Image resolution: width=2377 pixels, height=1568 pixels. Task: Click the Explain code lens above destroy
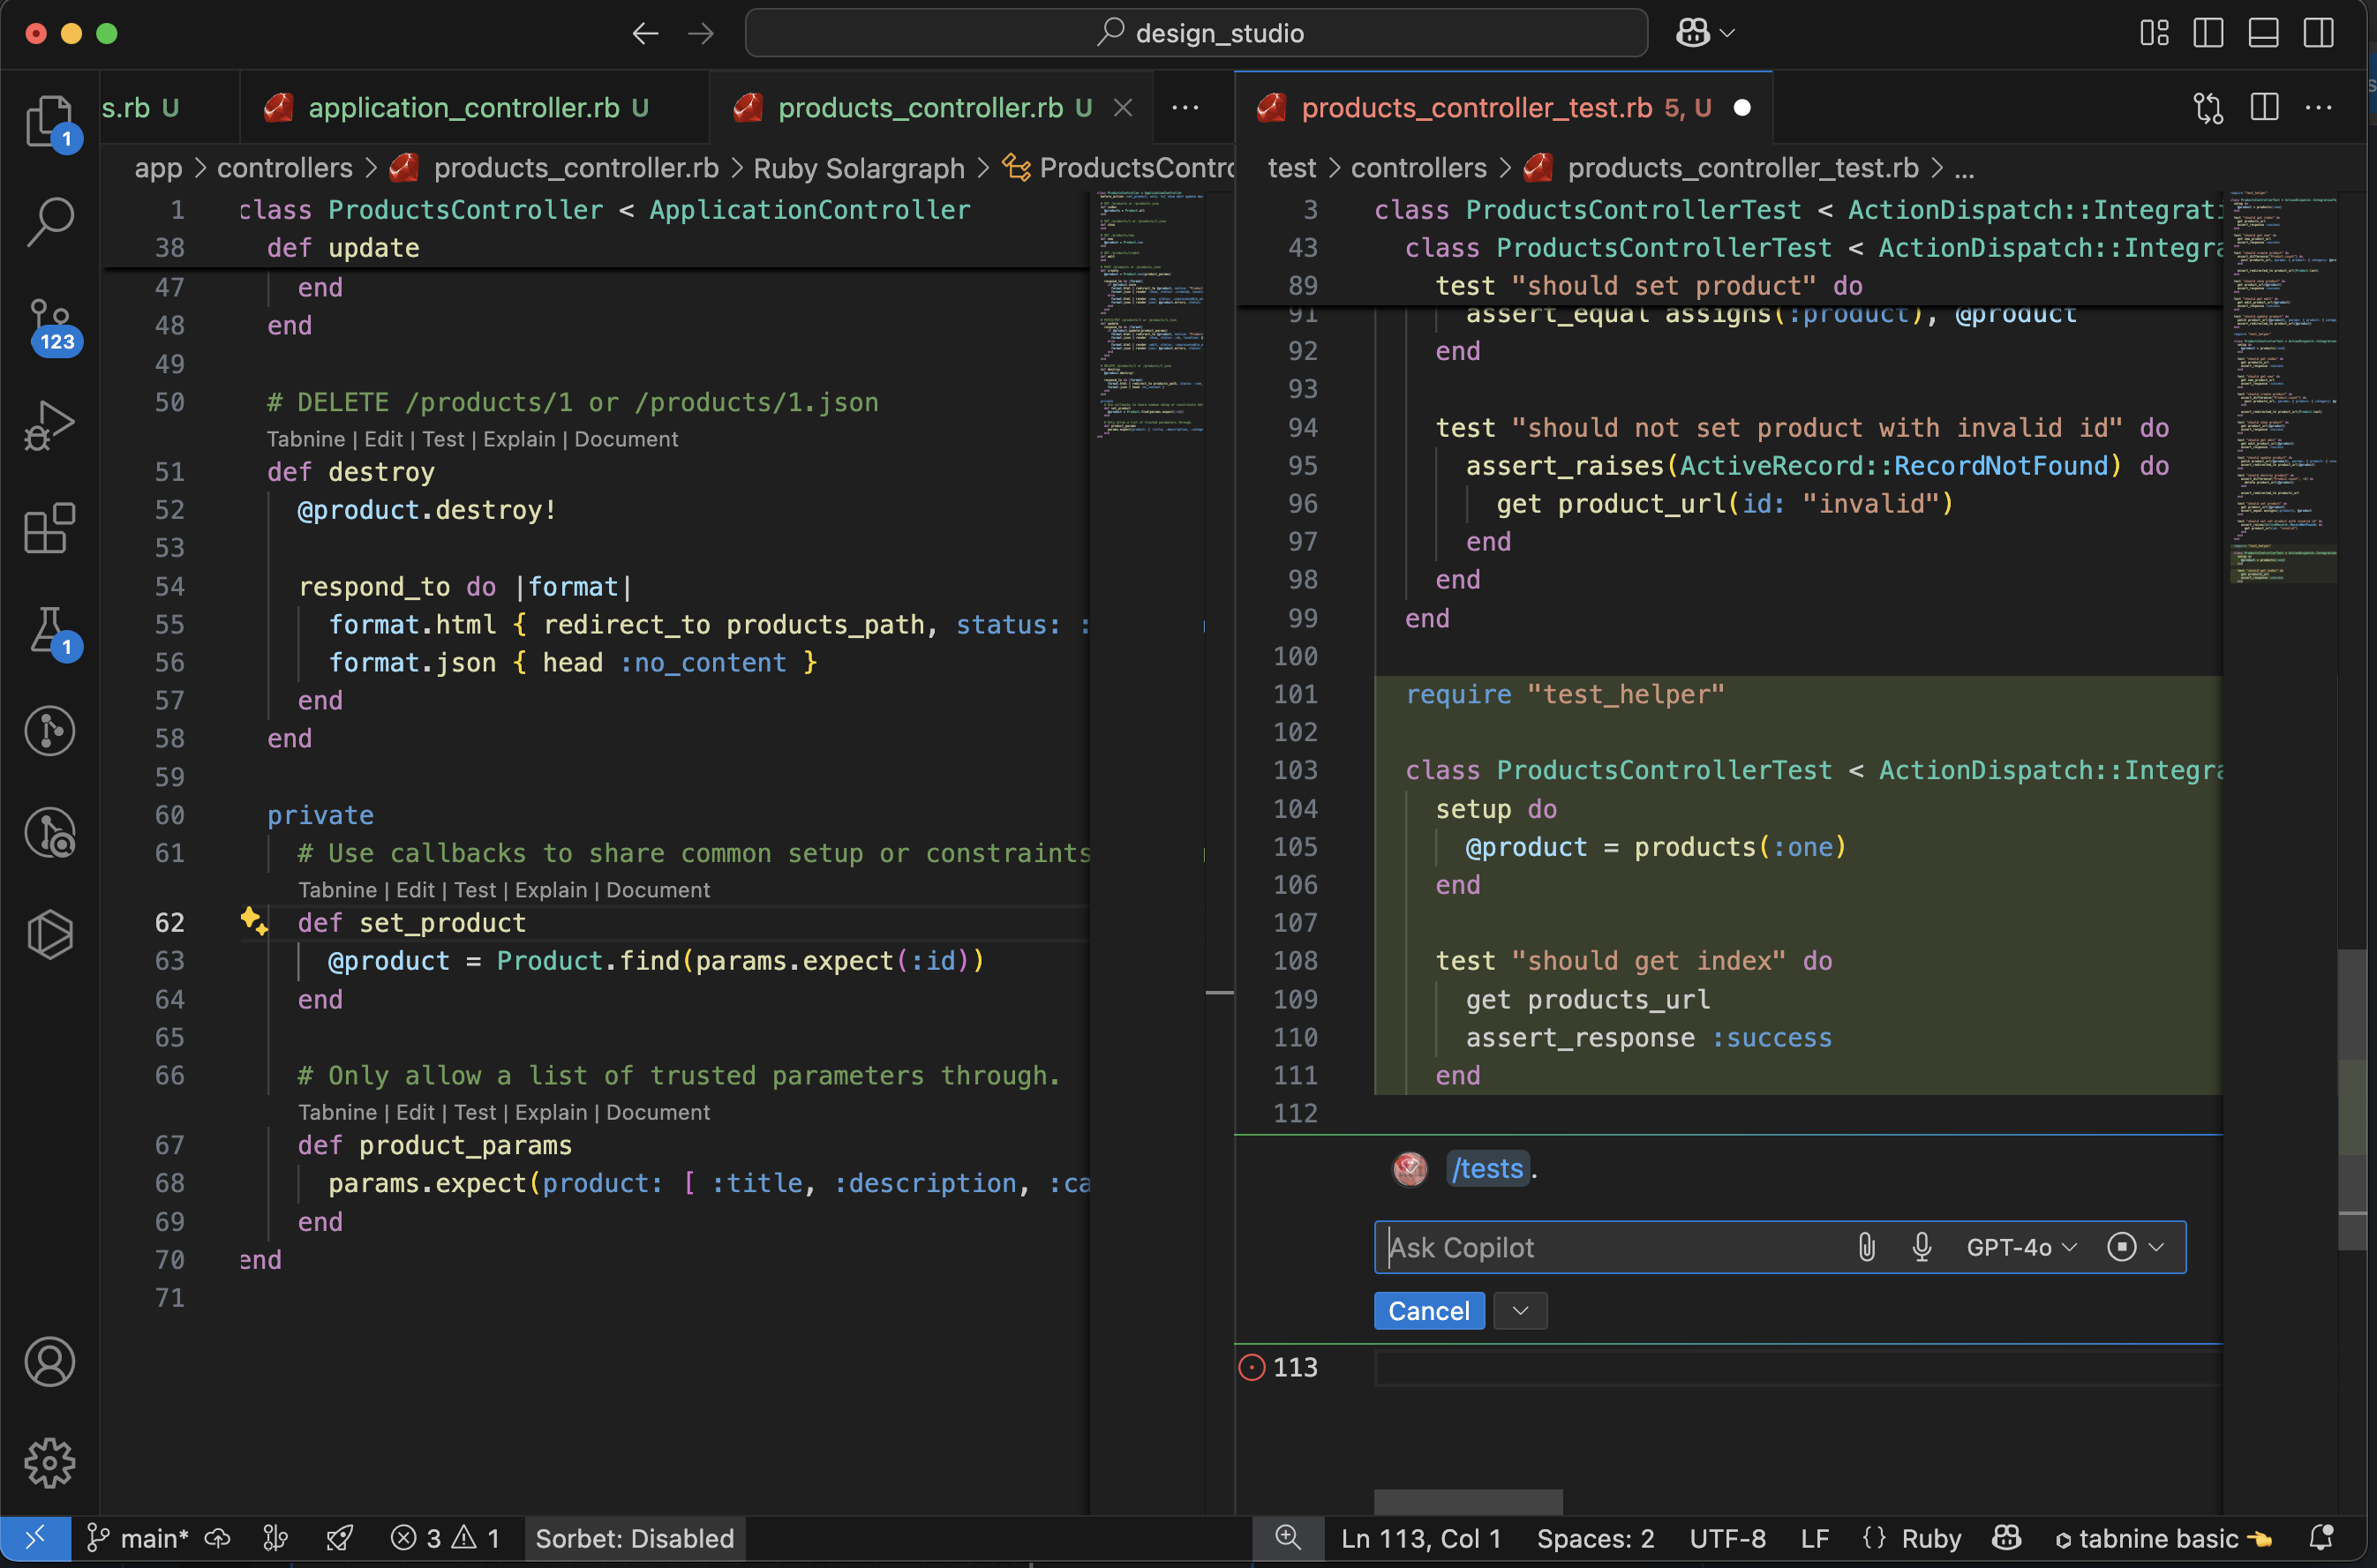518,439
